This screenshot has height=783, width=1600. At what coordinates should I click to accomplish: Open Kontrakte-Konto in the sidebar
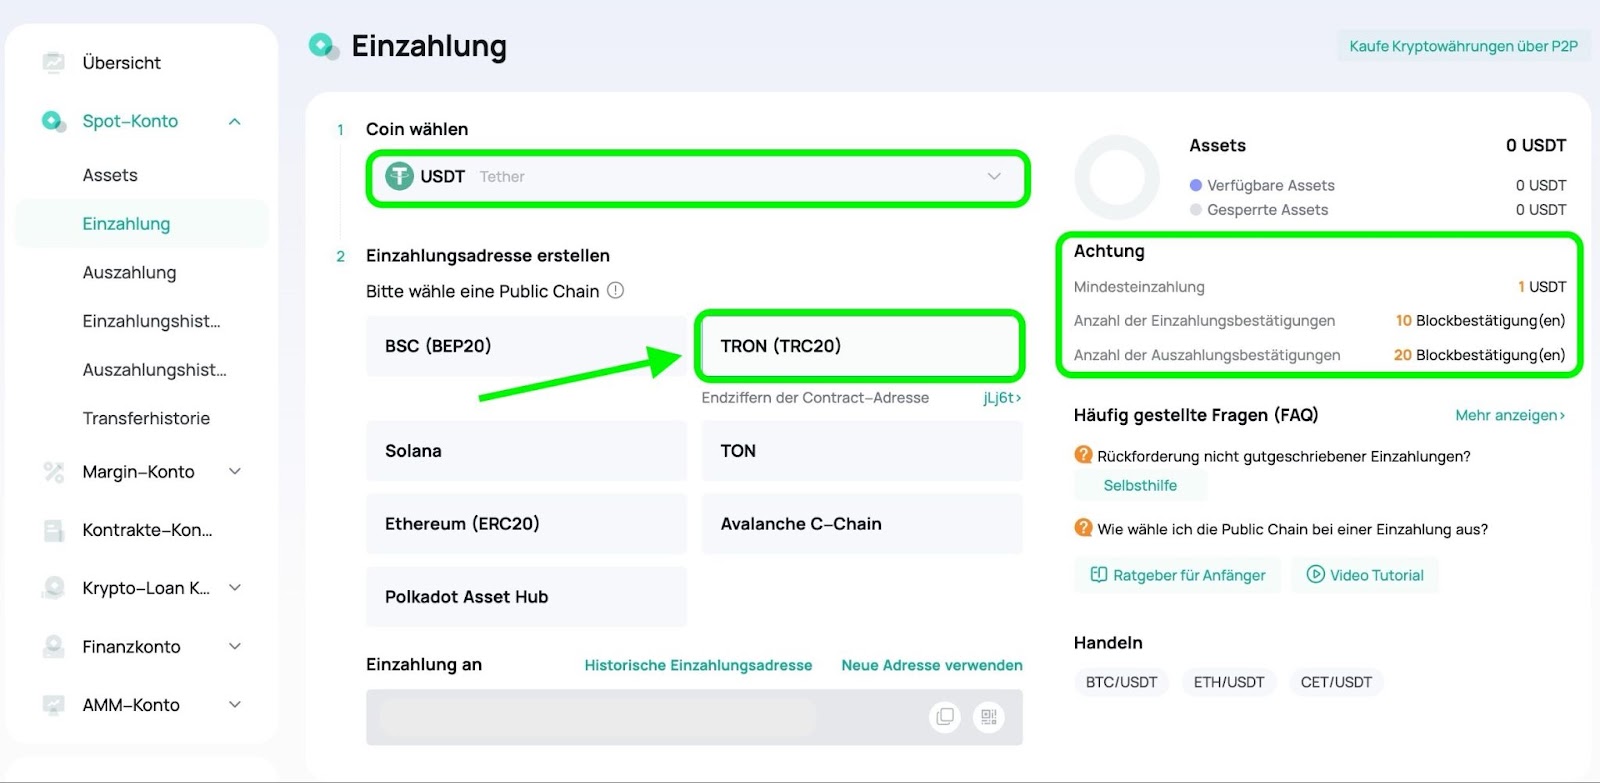click(147, 530)
